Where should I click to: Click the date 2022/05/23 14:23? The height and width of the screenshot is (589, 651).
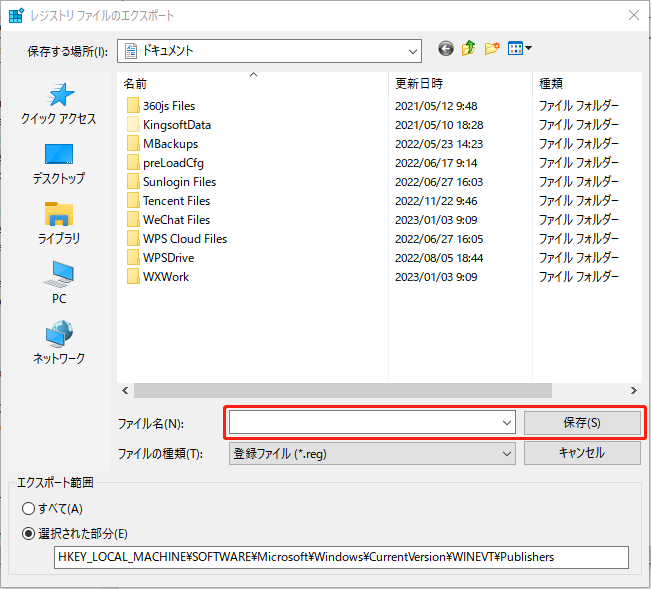click(x=439, y=144)
